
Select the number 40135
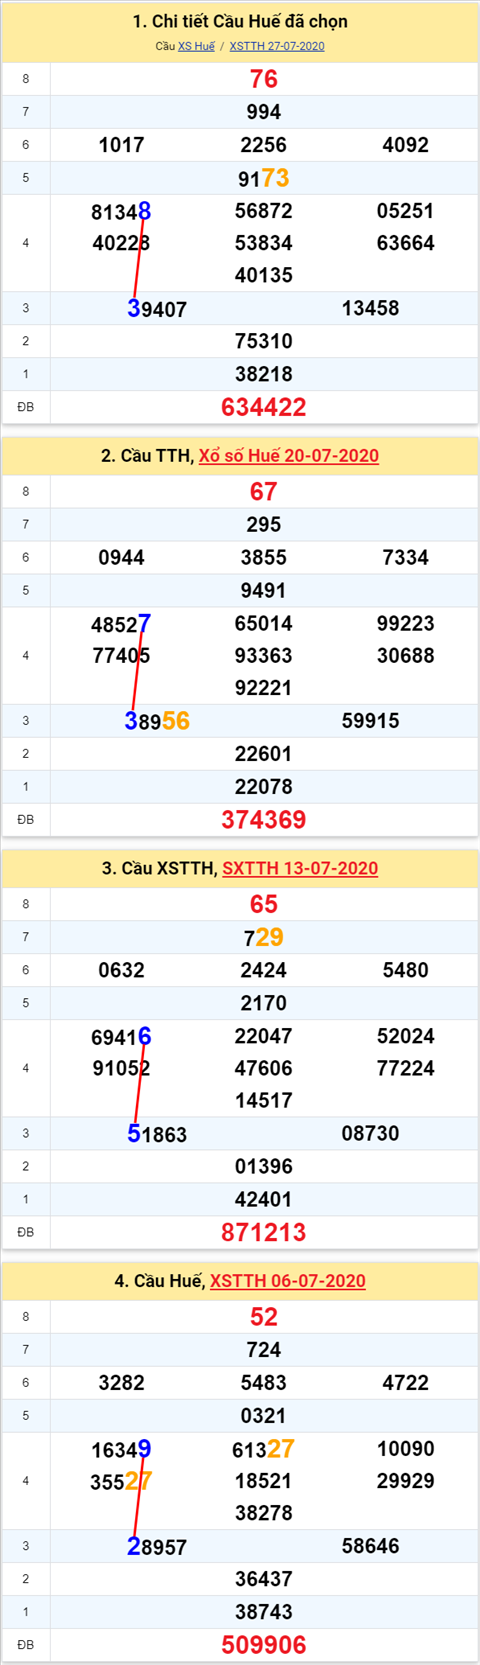(x=264, y=275)
